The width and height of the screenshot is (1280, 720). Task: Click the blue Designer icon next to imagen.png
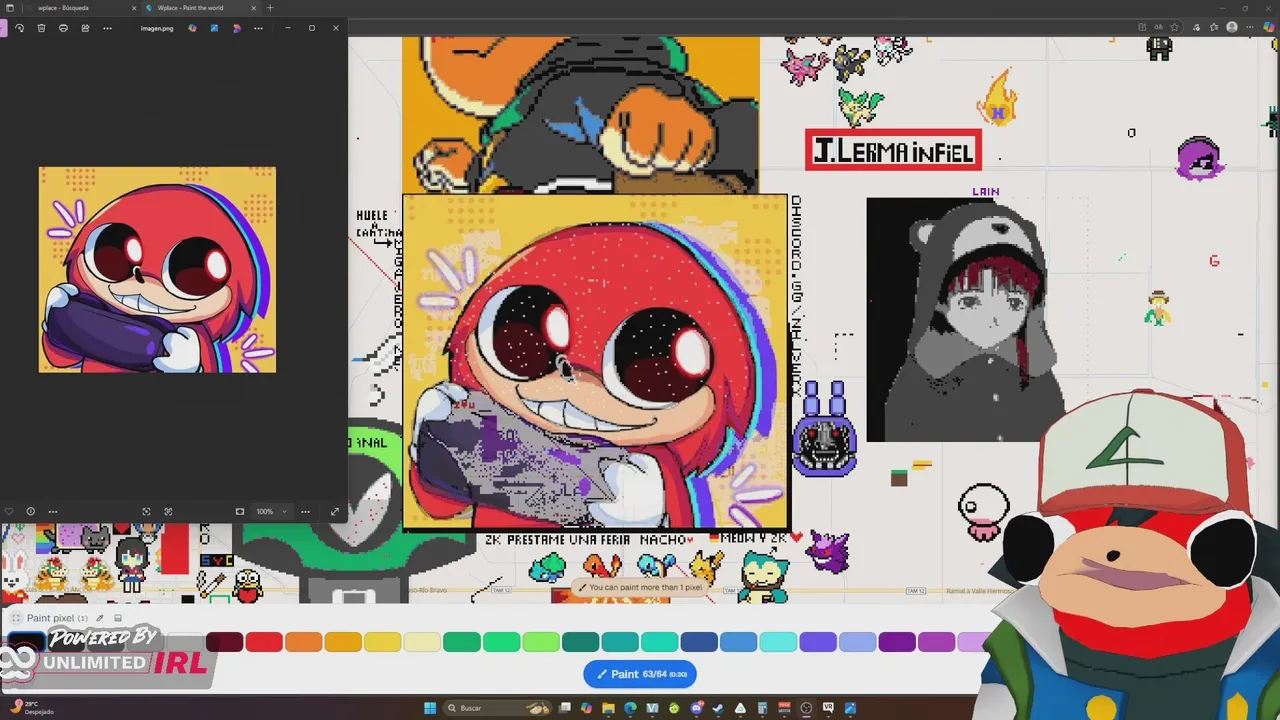pyautogui.click(x=214, y=28)
